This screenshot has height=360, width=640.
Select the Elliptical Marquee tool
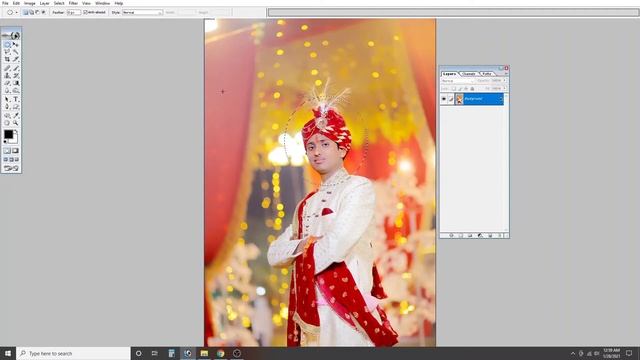7,44
